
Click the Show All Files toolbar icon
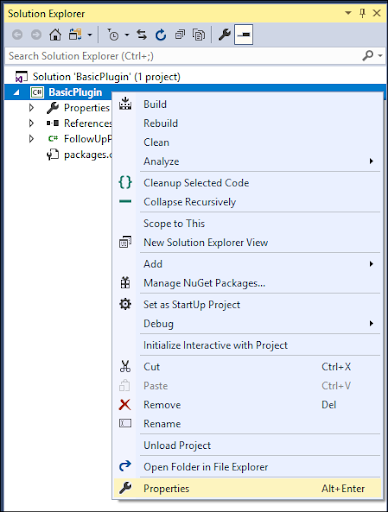click(199, 35)
